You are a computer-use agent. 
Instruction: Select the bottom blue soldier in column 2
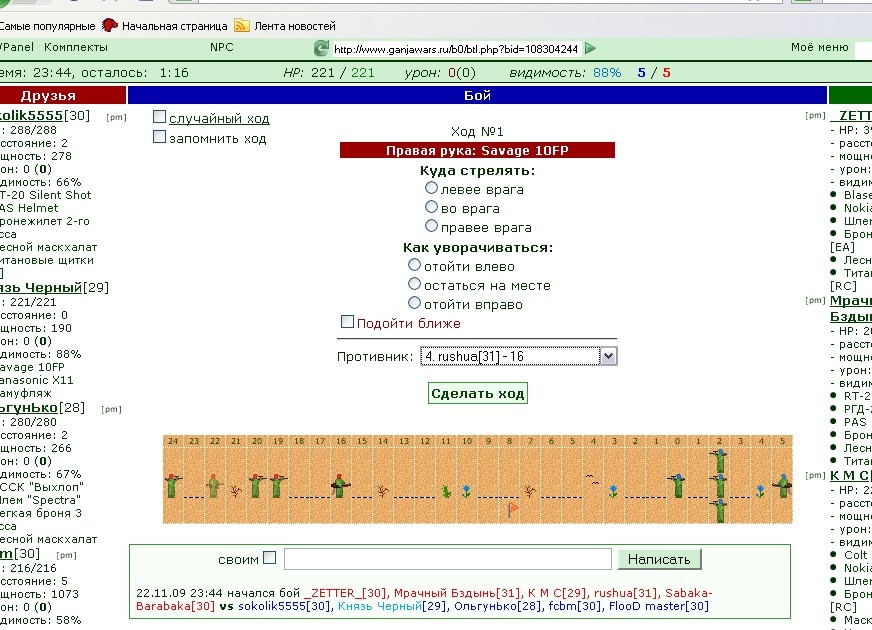click(719, 510)
